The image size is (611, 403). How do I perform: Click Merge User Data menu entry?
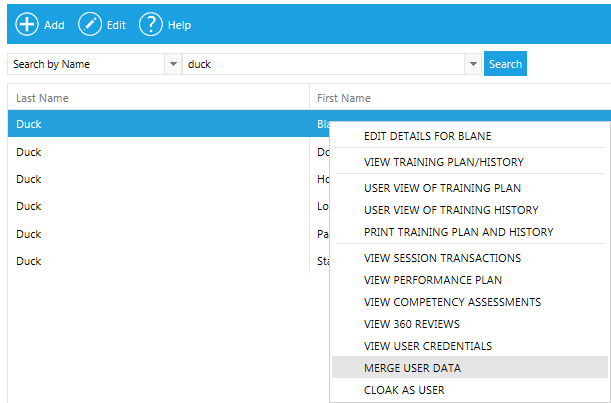pos(413,368)
